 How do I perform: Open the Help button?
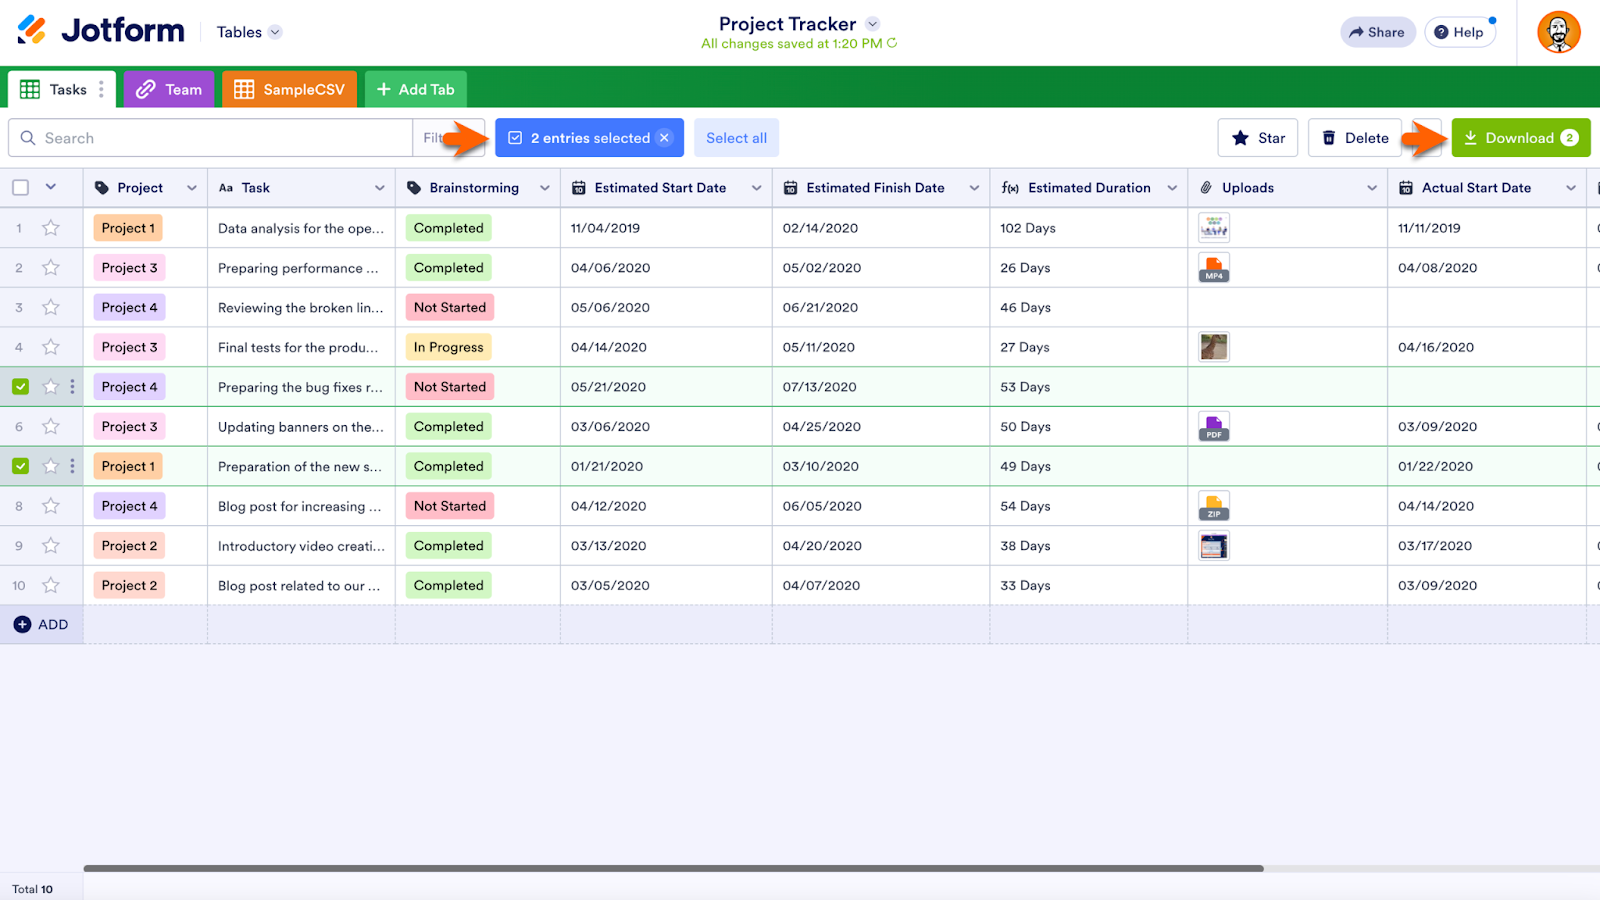(x=1460, y=32)
